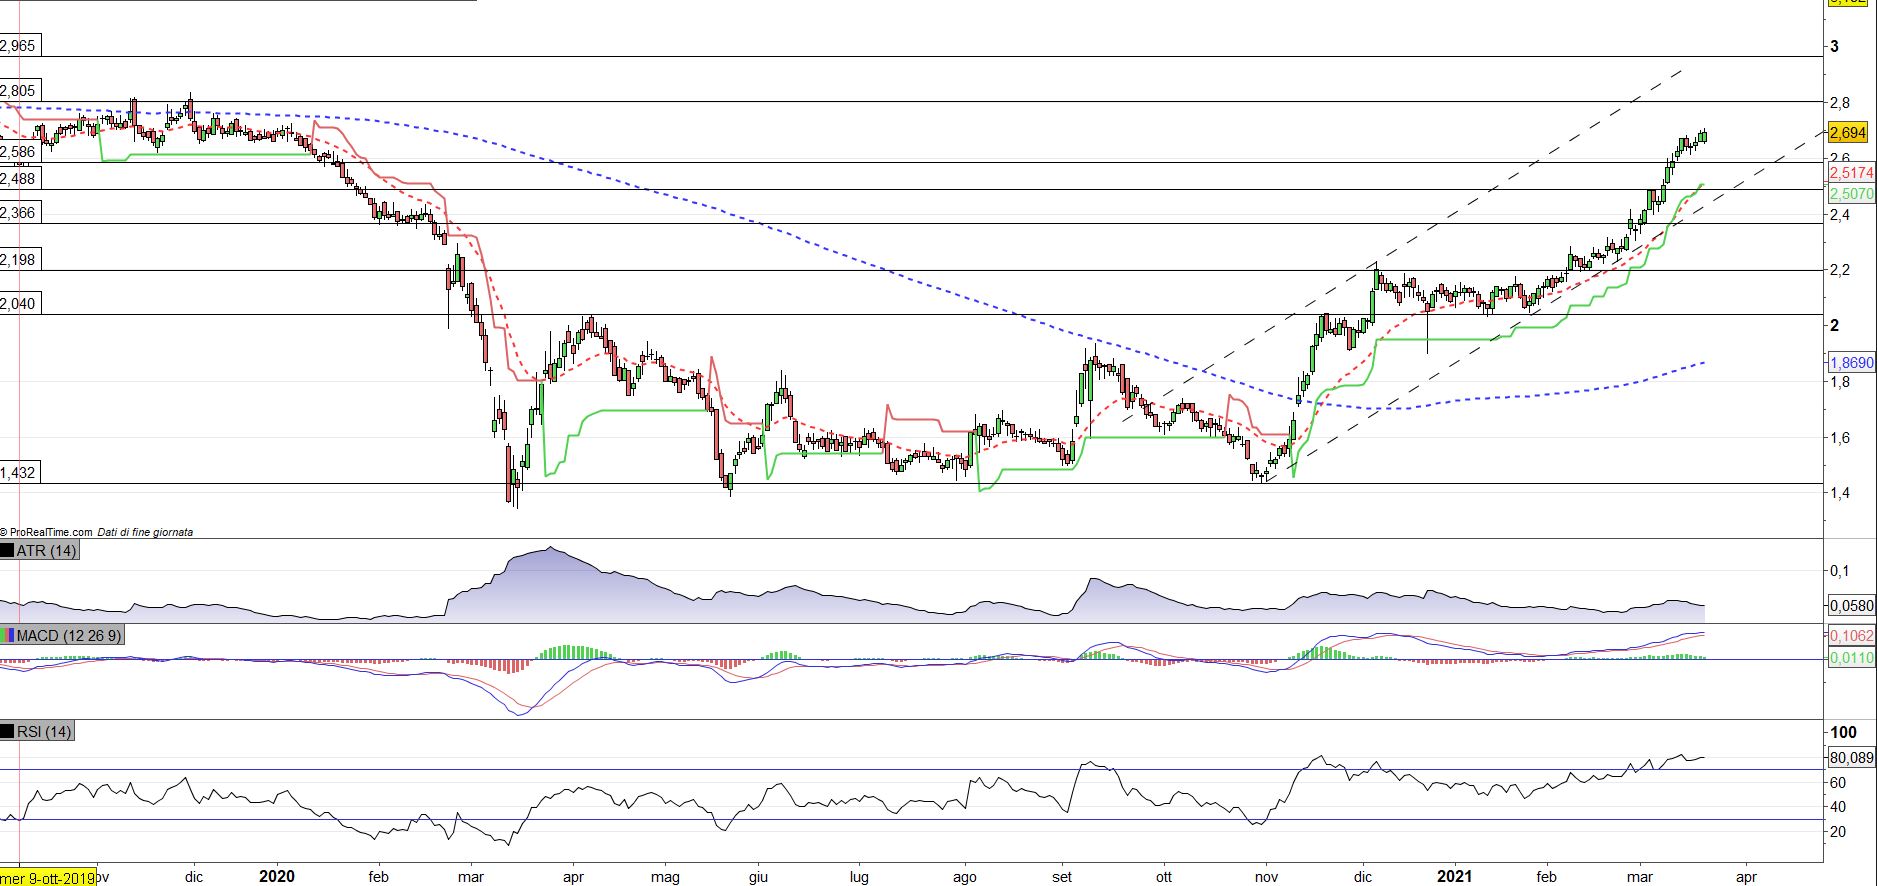Select the 2,805 horizontal level label
The image size is (1877, 886).
pyautogui.click(x=18, y=91)
